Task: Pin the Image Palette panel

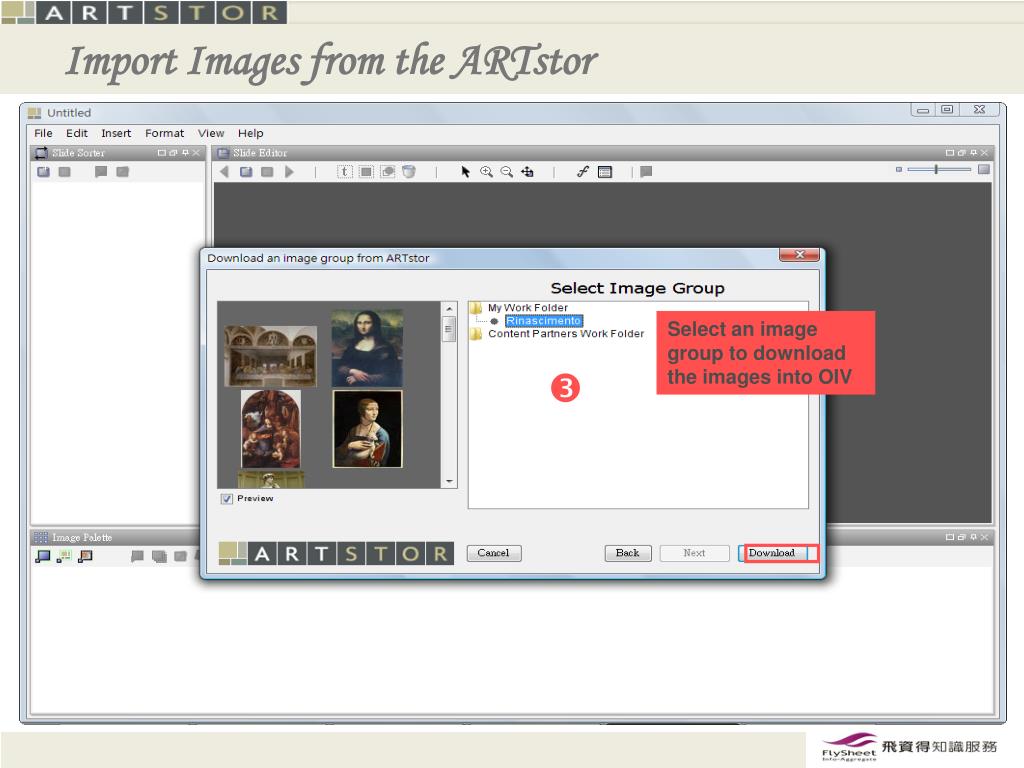Action: (x=974, y=537)
